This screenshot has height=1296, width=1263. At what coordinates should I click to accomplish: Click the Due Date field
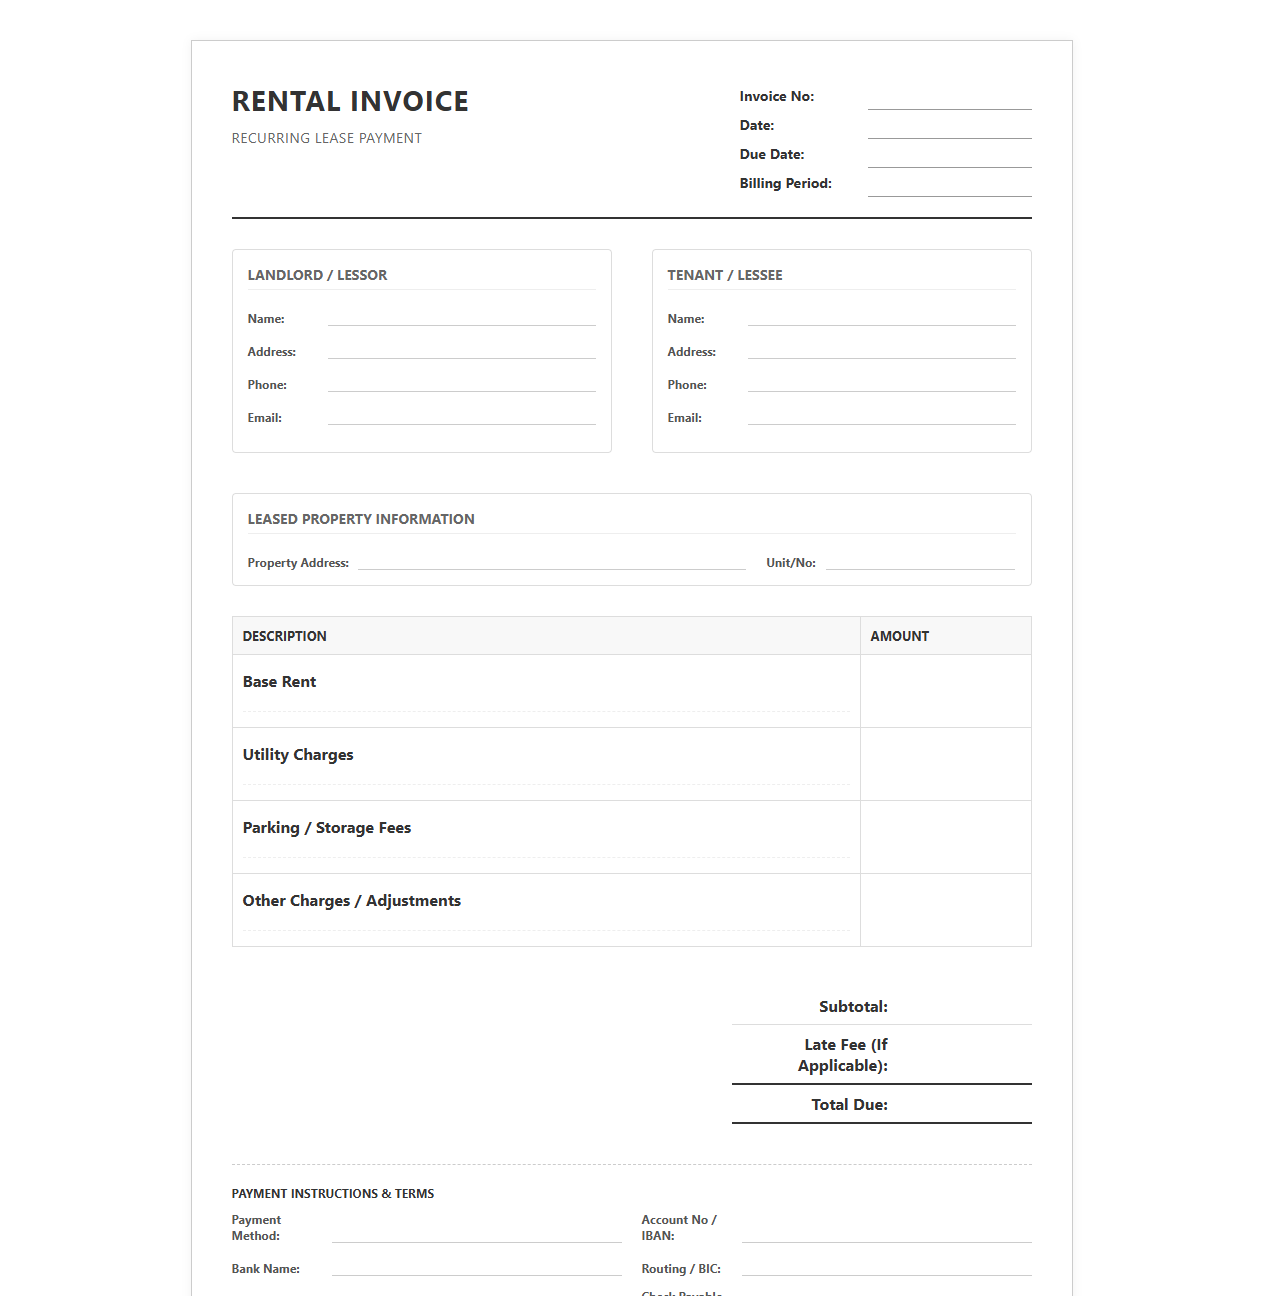click(x=949, y=157)
